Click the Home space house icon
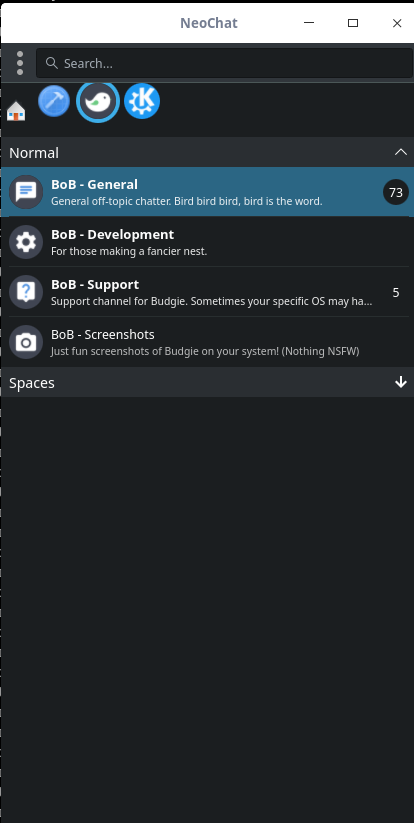414x823 pixels. click(x=16, y=111)
